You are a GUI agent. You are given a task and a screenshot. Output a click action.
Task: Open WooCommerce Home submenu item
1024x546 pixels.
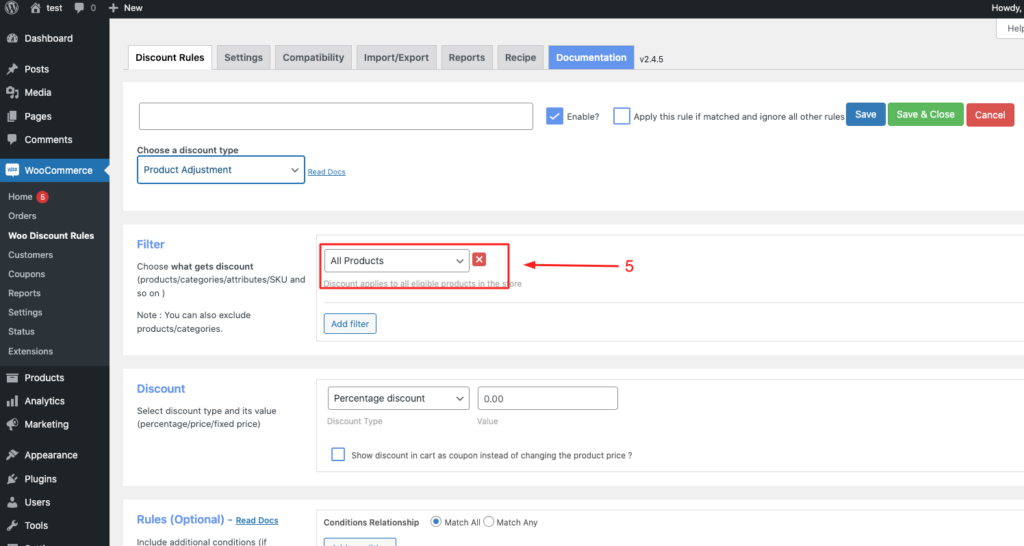point(20,197)
